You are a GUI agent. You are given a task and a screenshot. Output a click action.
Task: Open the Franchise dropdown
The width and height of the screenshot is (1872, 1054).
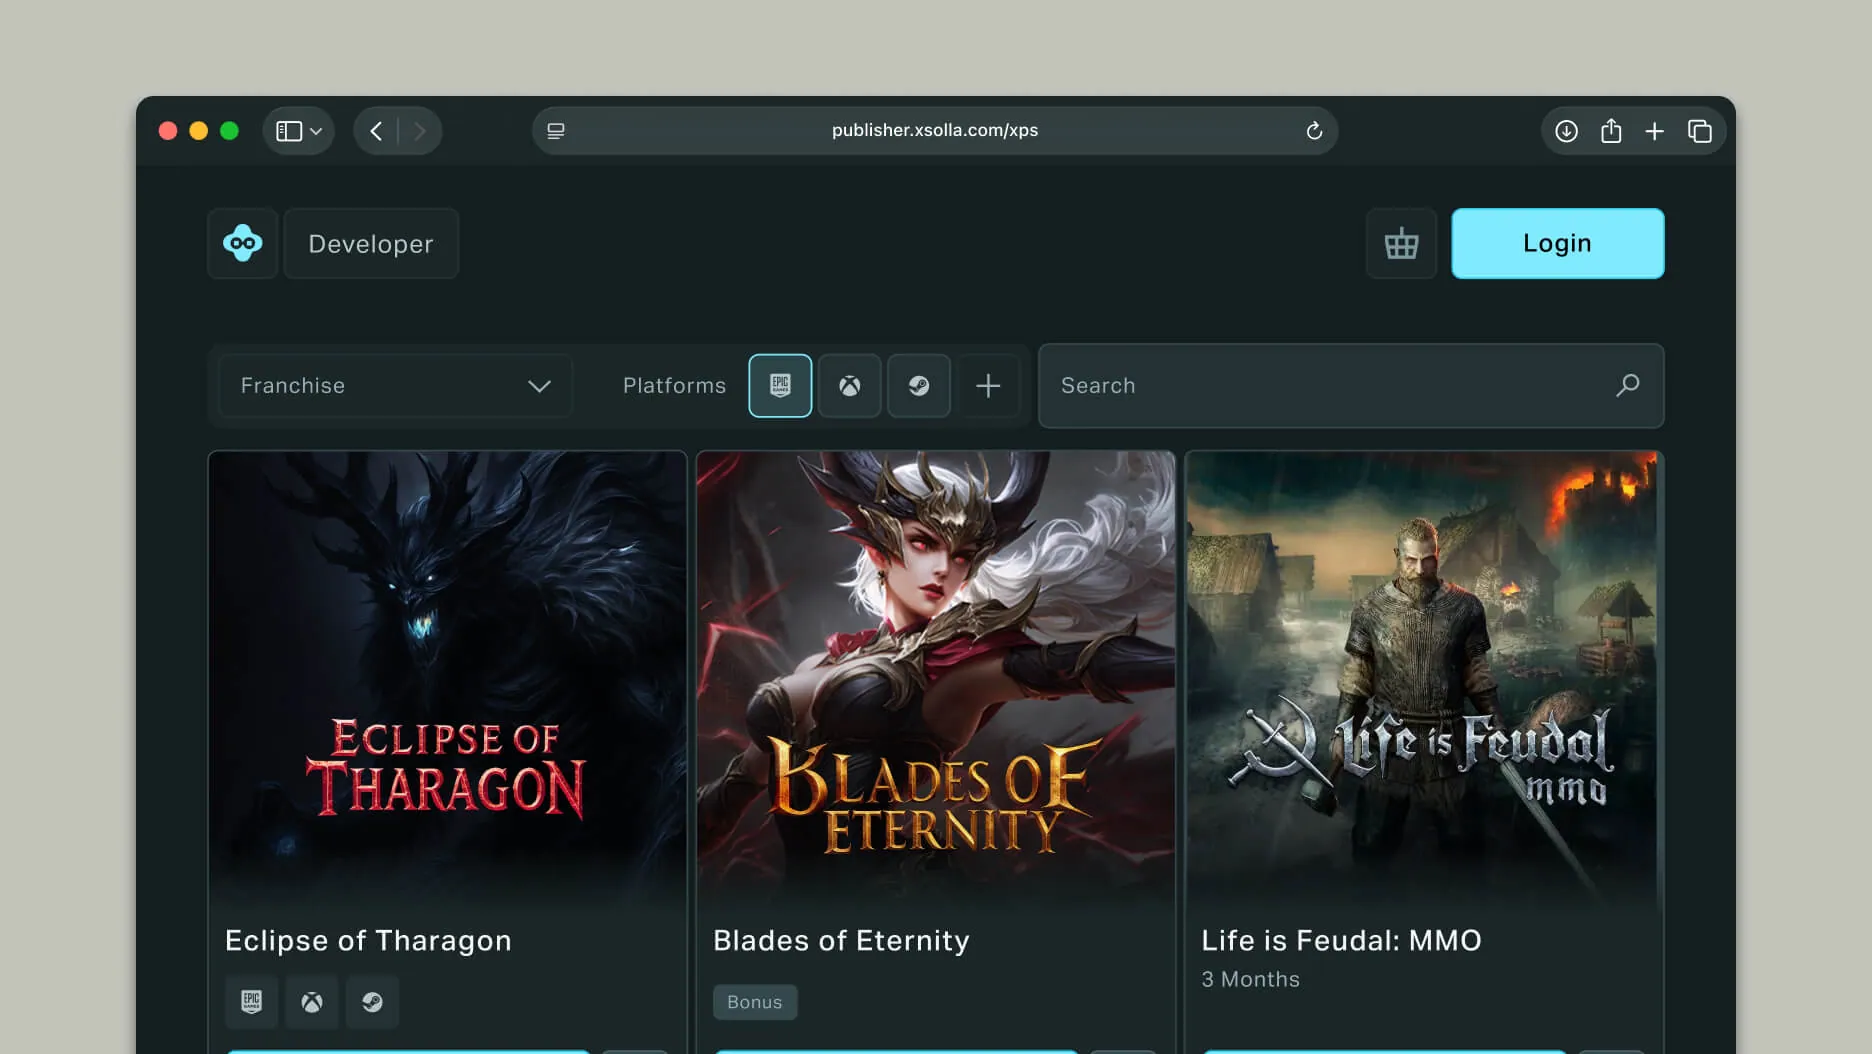click(x=395, y=385)
